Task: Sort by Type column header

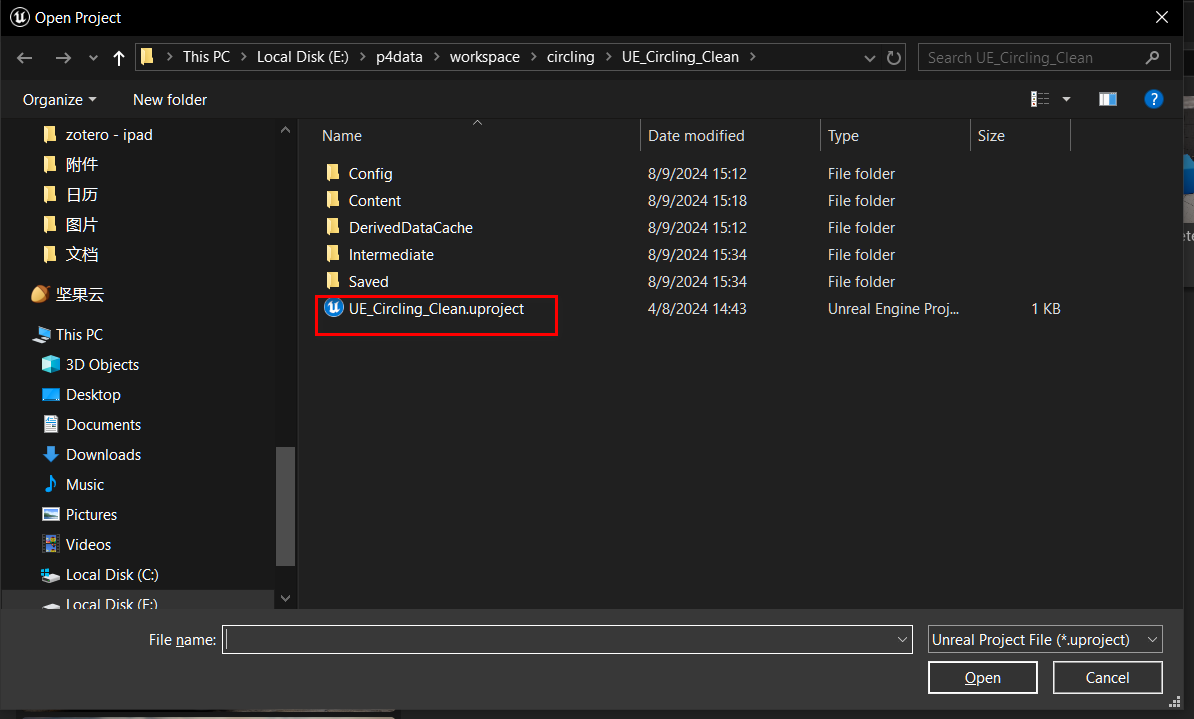Action: (843, 136)
